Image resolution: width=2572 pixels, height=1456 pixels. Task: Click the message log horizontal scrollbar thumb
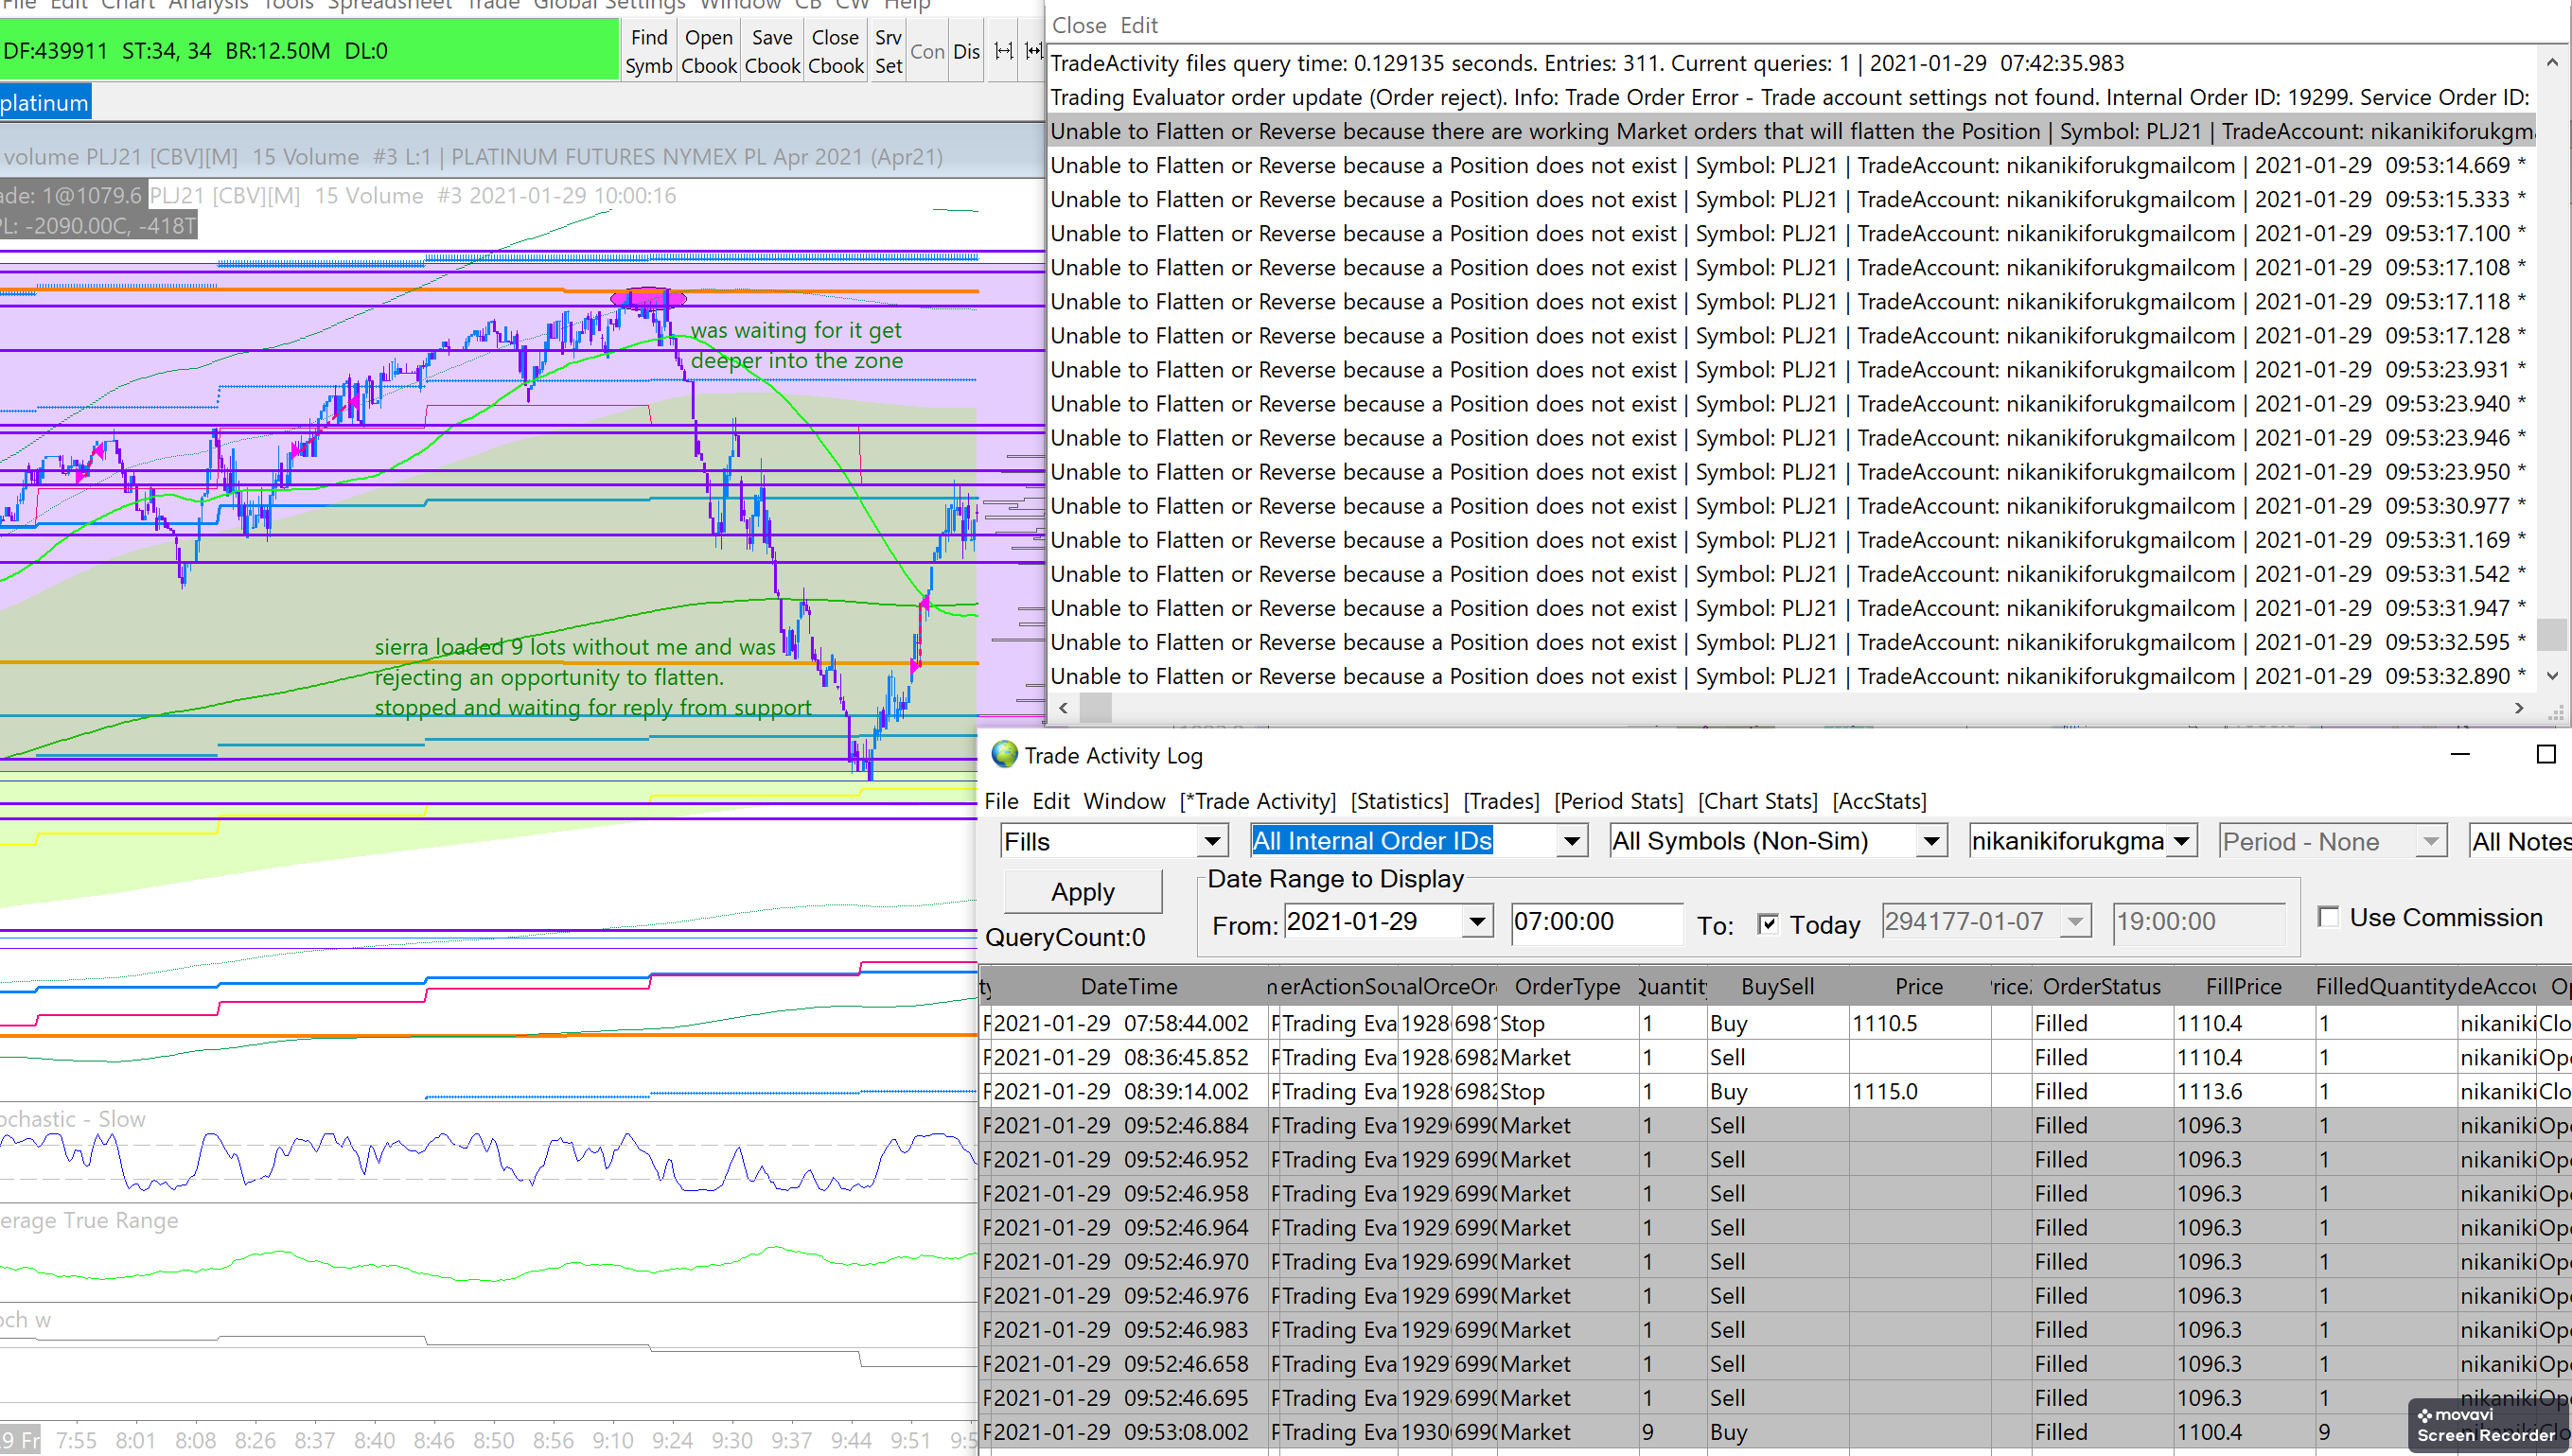[x=1096, y=708]
